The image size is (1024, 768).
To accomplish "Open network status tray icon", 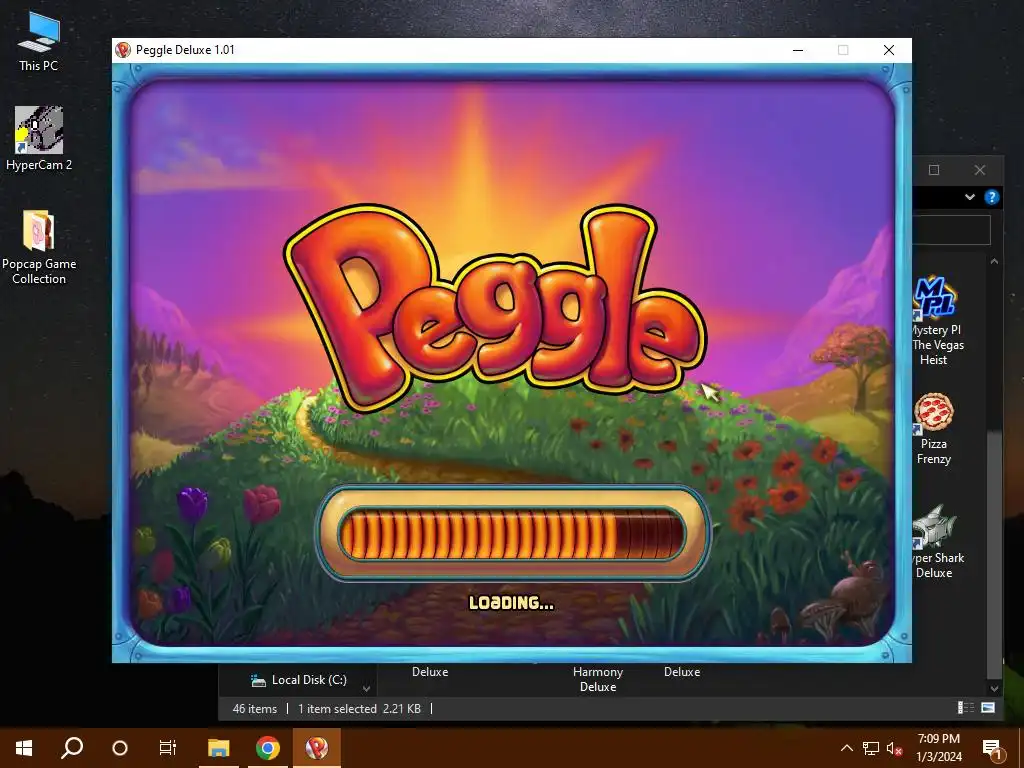I will [x=871, y=748].
